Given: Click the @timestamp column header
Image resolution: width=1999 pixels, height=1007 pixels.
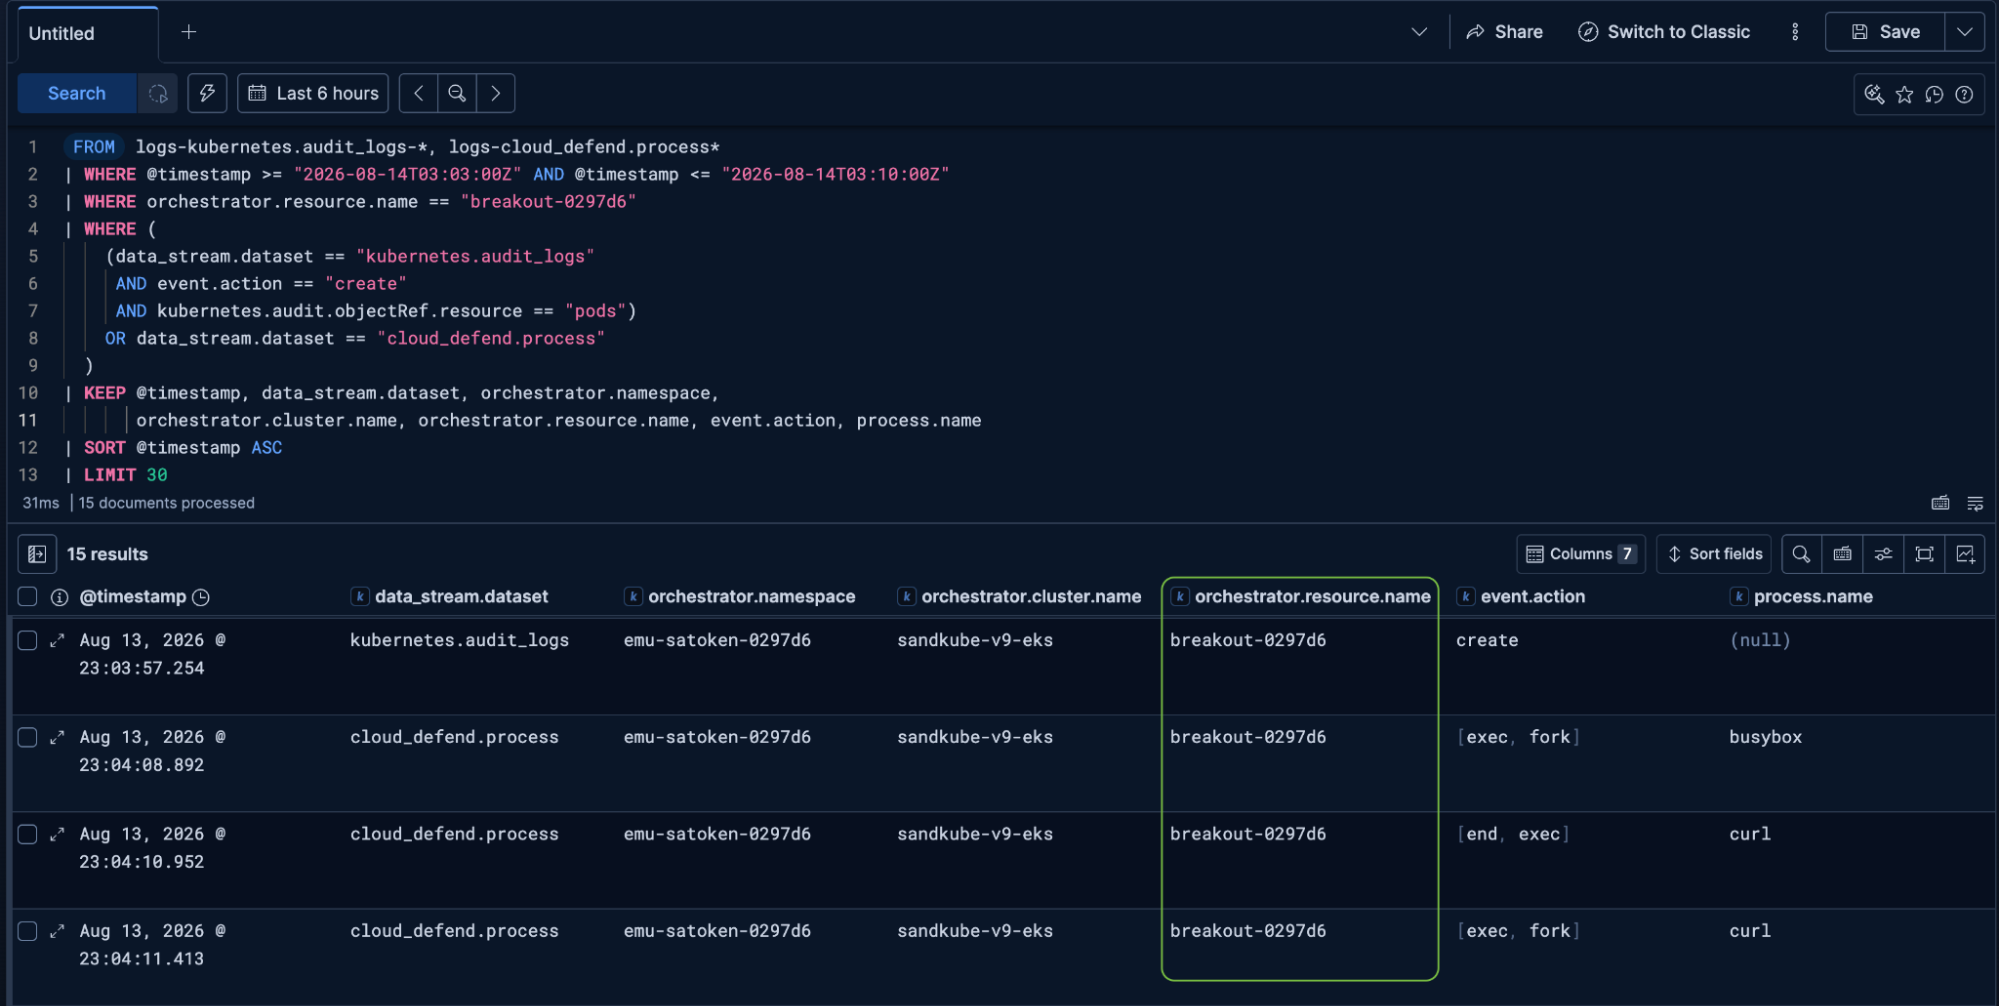Looking at the screenshot, I should click(133, 597).
